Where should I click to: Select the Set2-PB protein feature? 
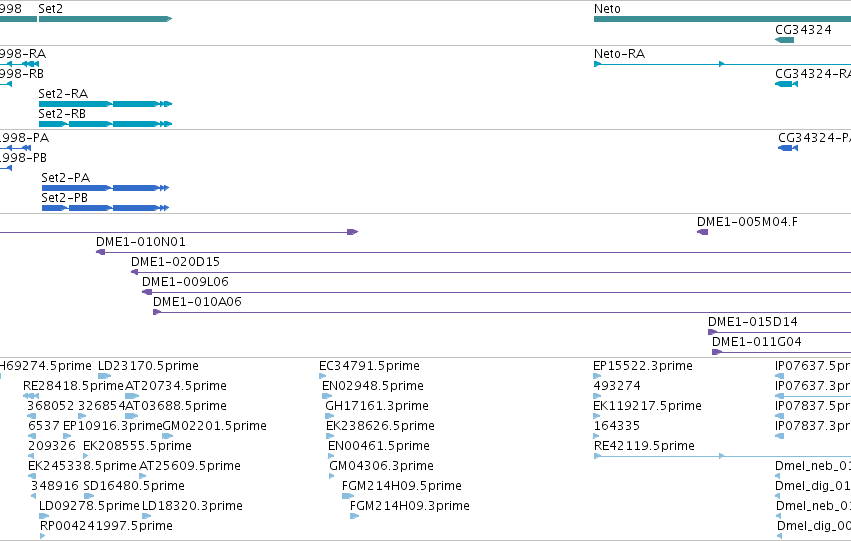coord(105,208)
